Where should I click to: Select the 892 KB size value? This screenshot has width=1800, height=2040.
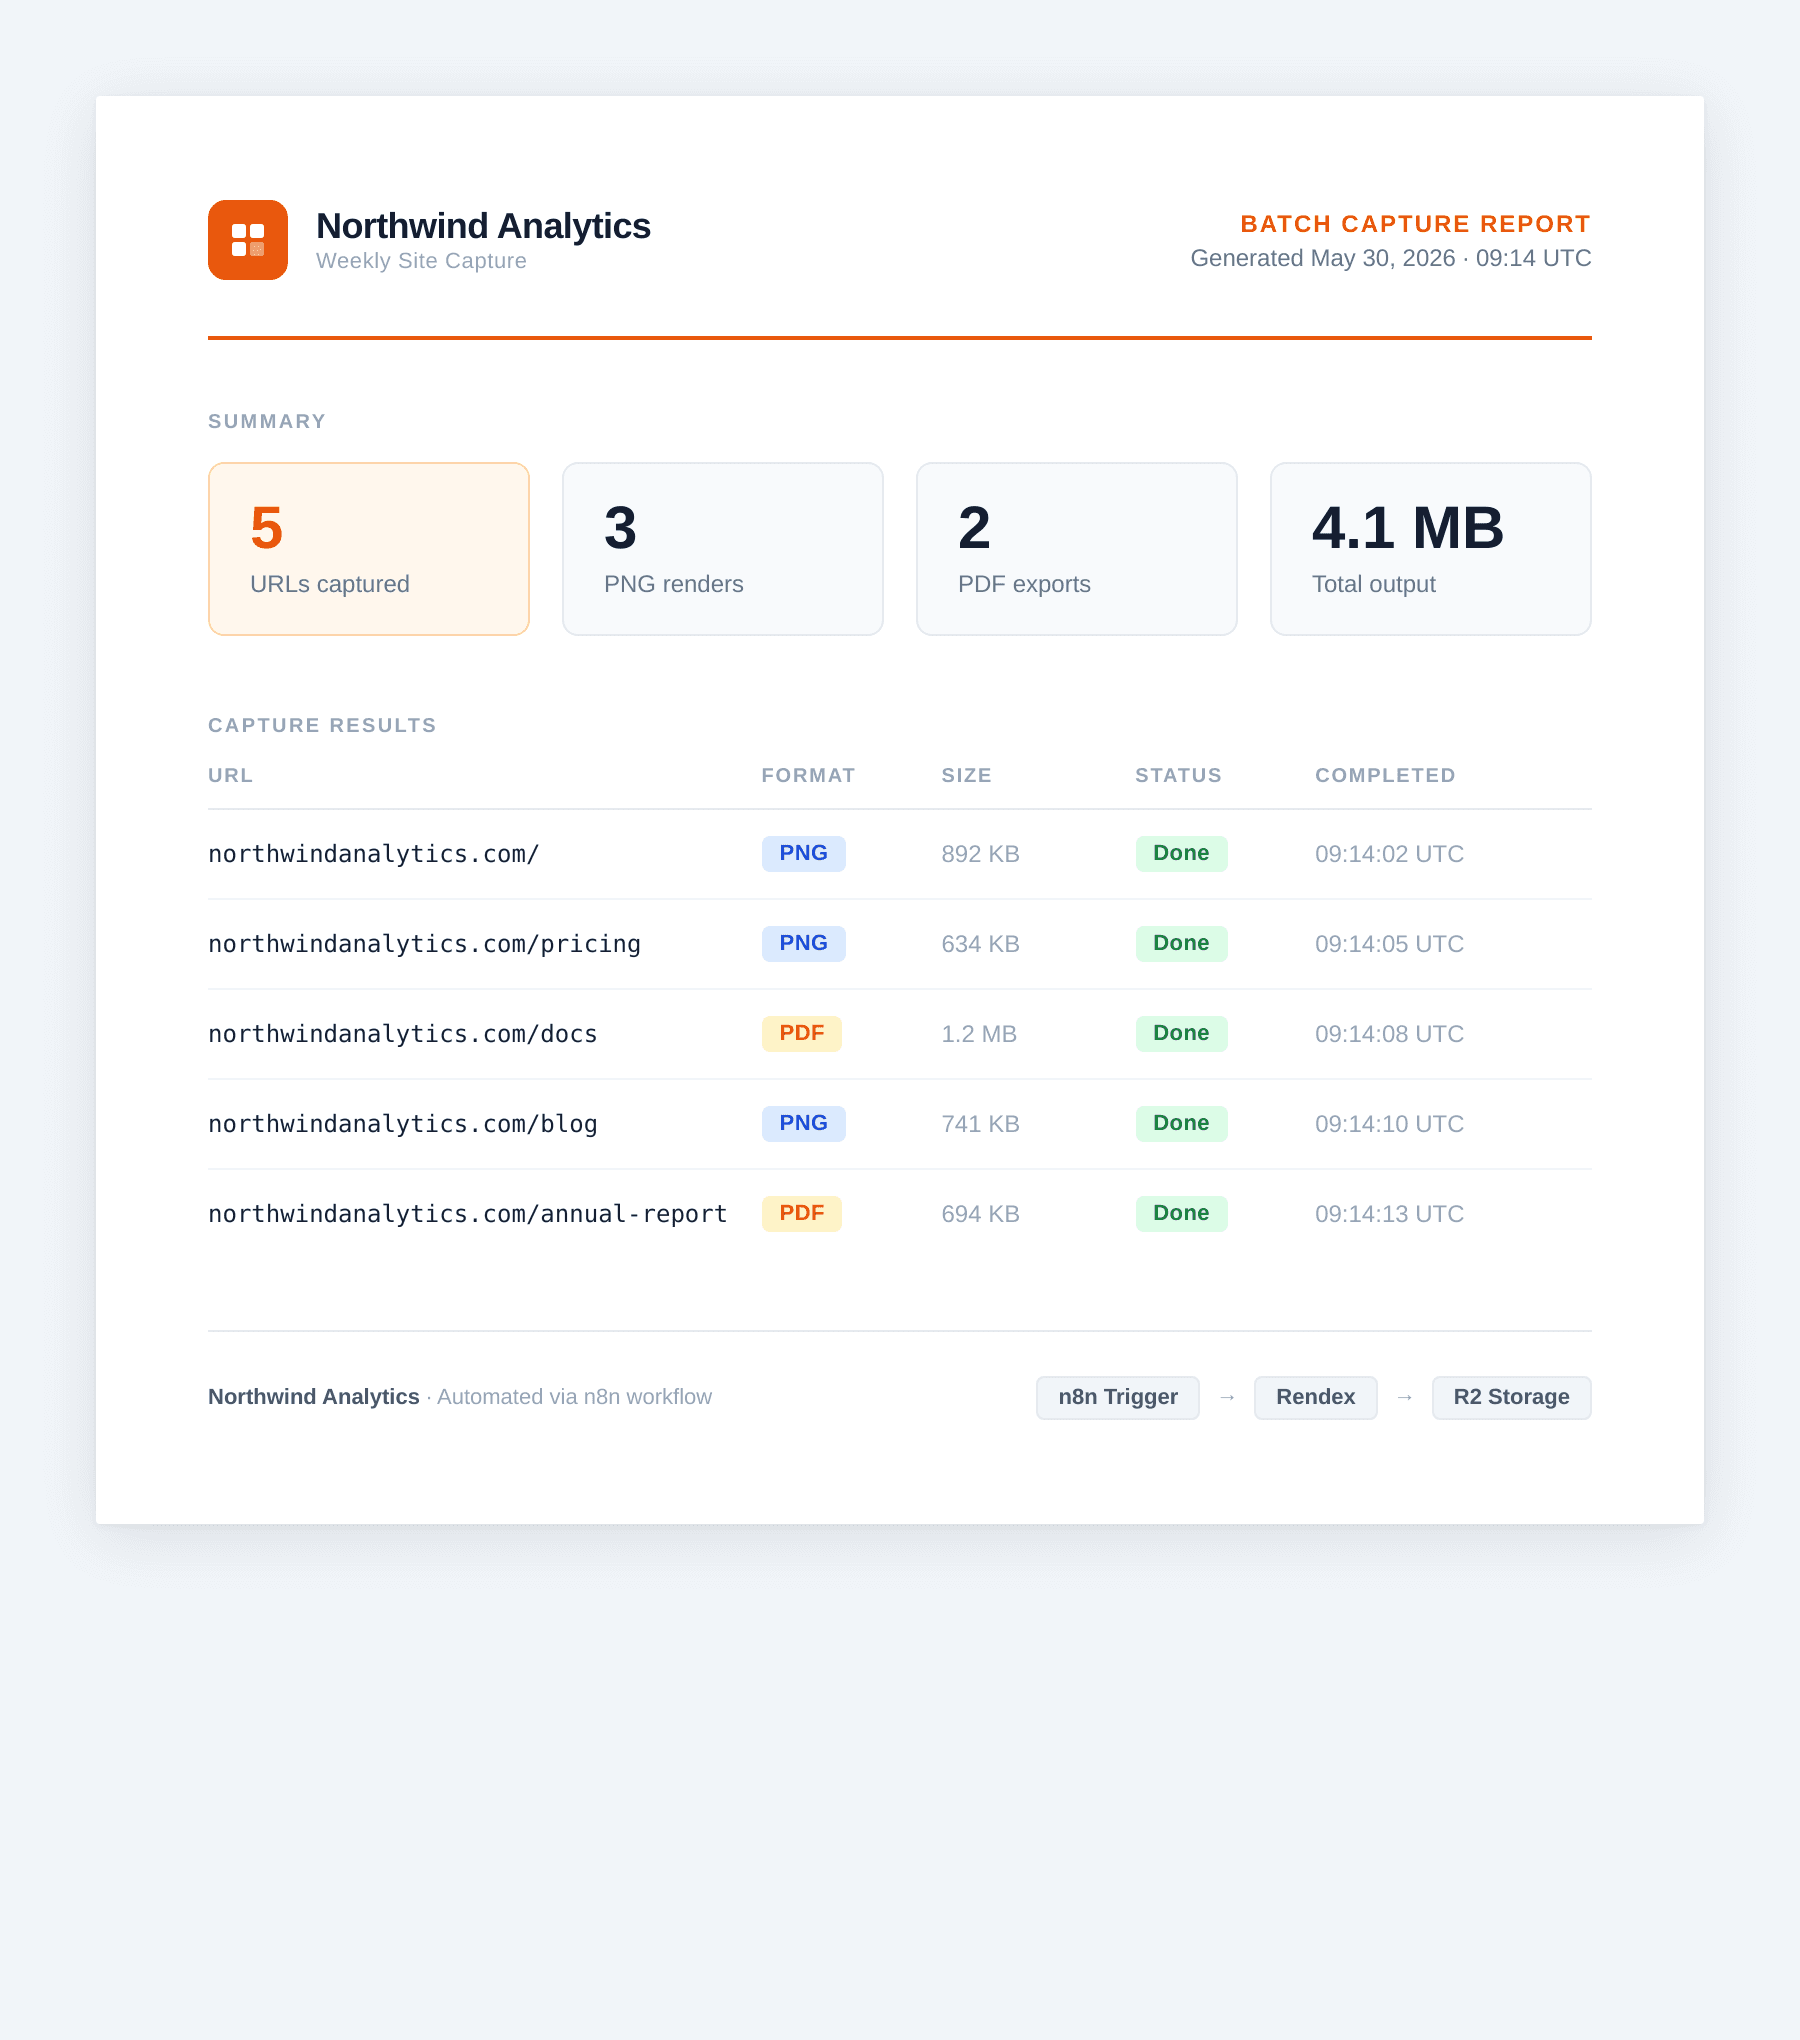(980, 854)
